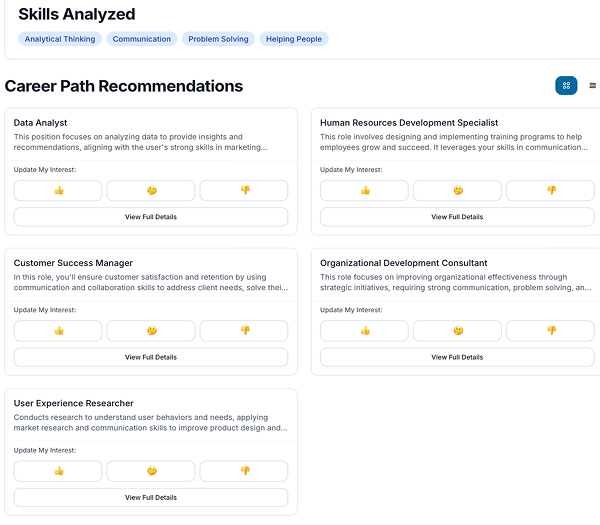Thumbs down Organizational Development Consultant
The height and width of the screenshot is (525, 600).
550,331
